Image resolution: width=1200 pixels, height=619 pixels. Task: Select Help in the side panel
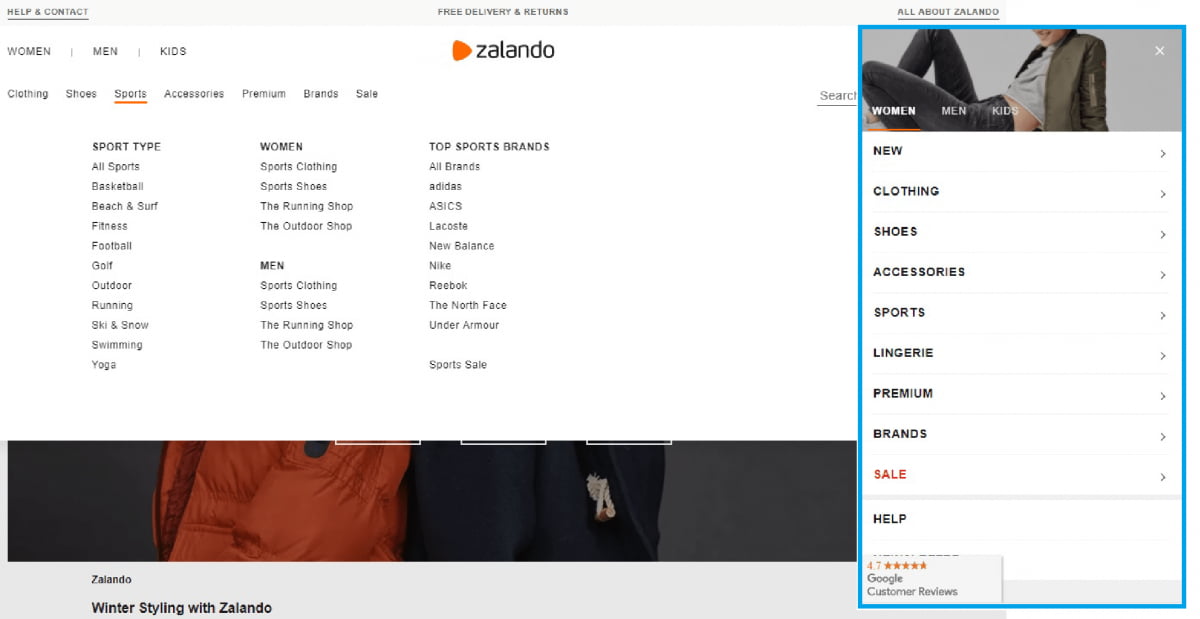click(x=890, y=519)
